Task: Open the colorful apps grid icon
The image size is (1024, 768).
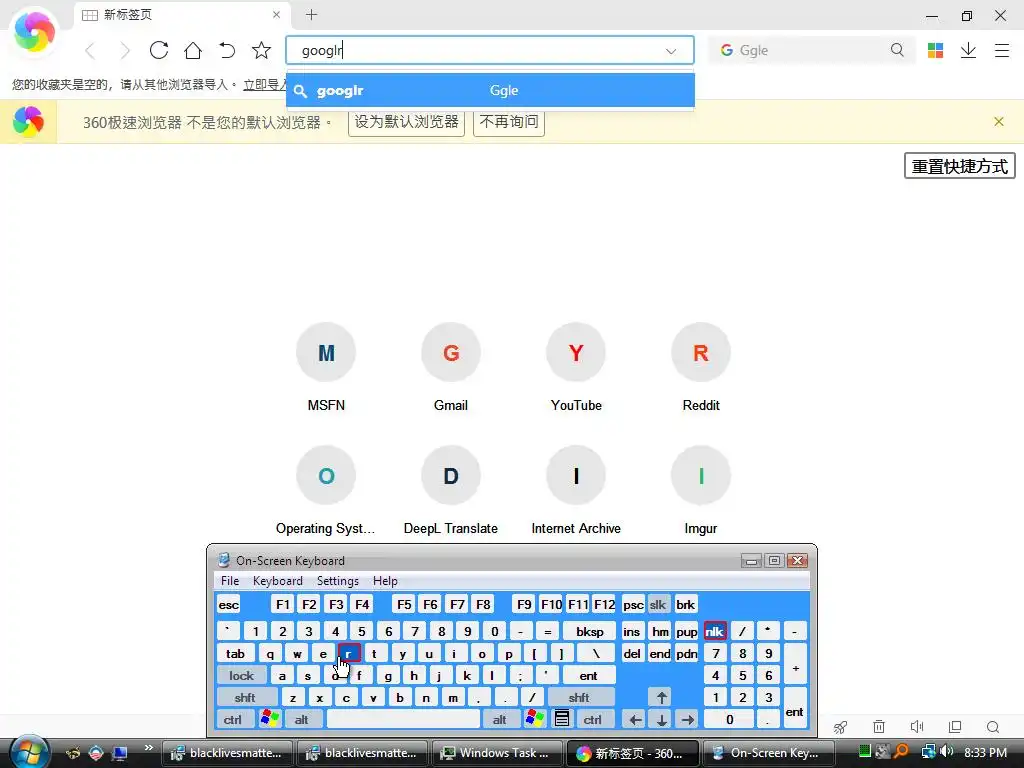Action: [935, 50]
